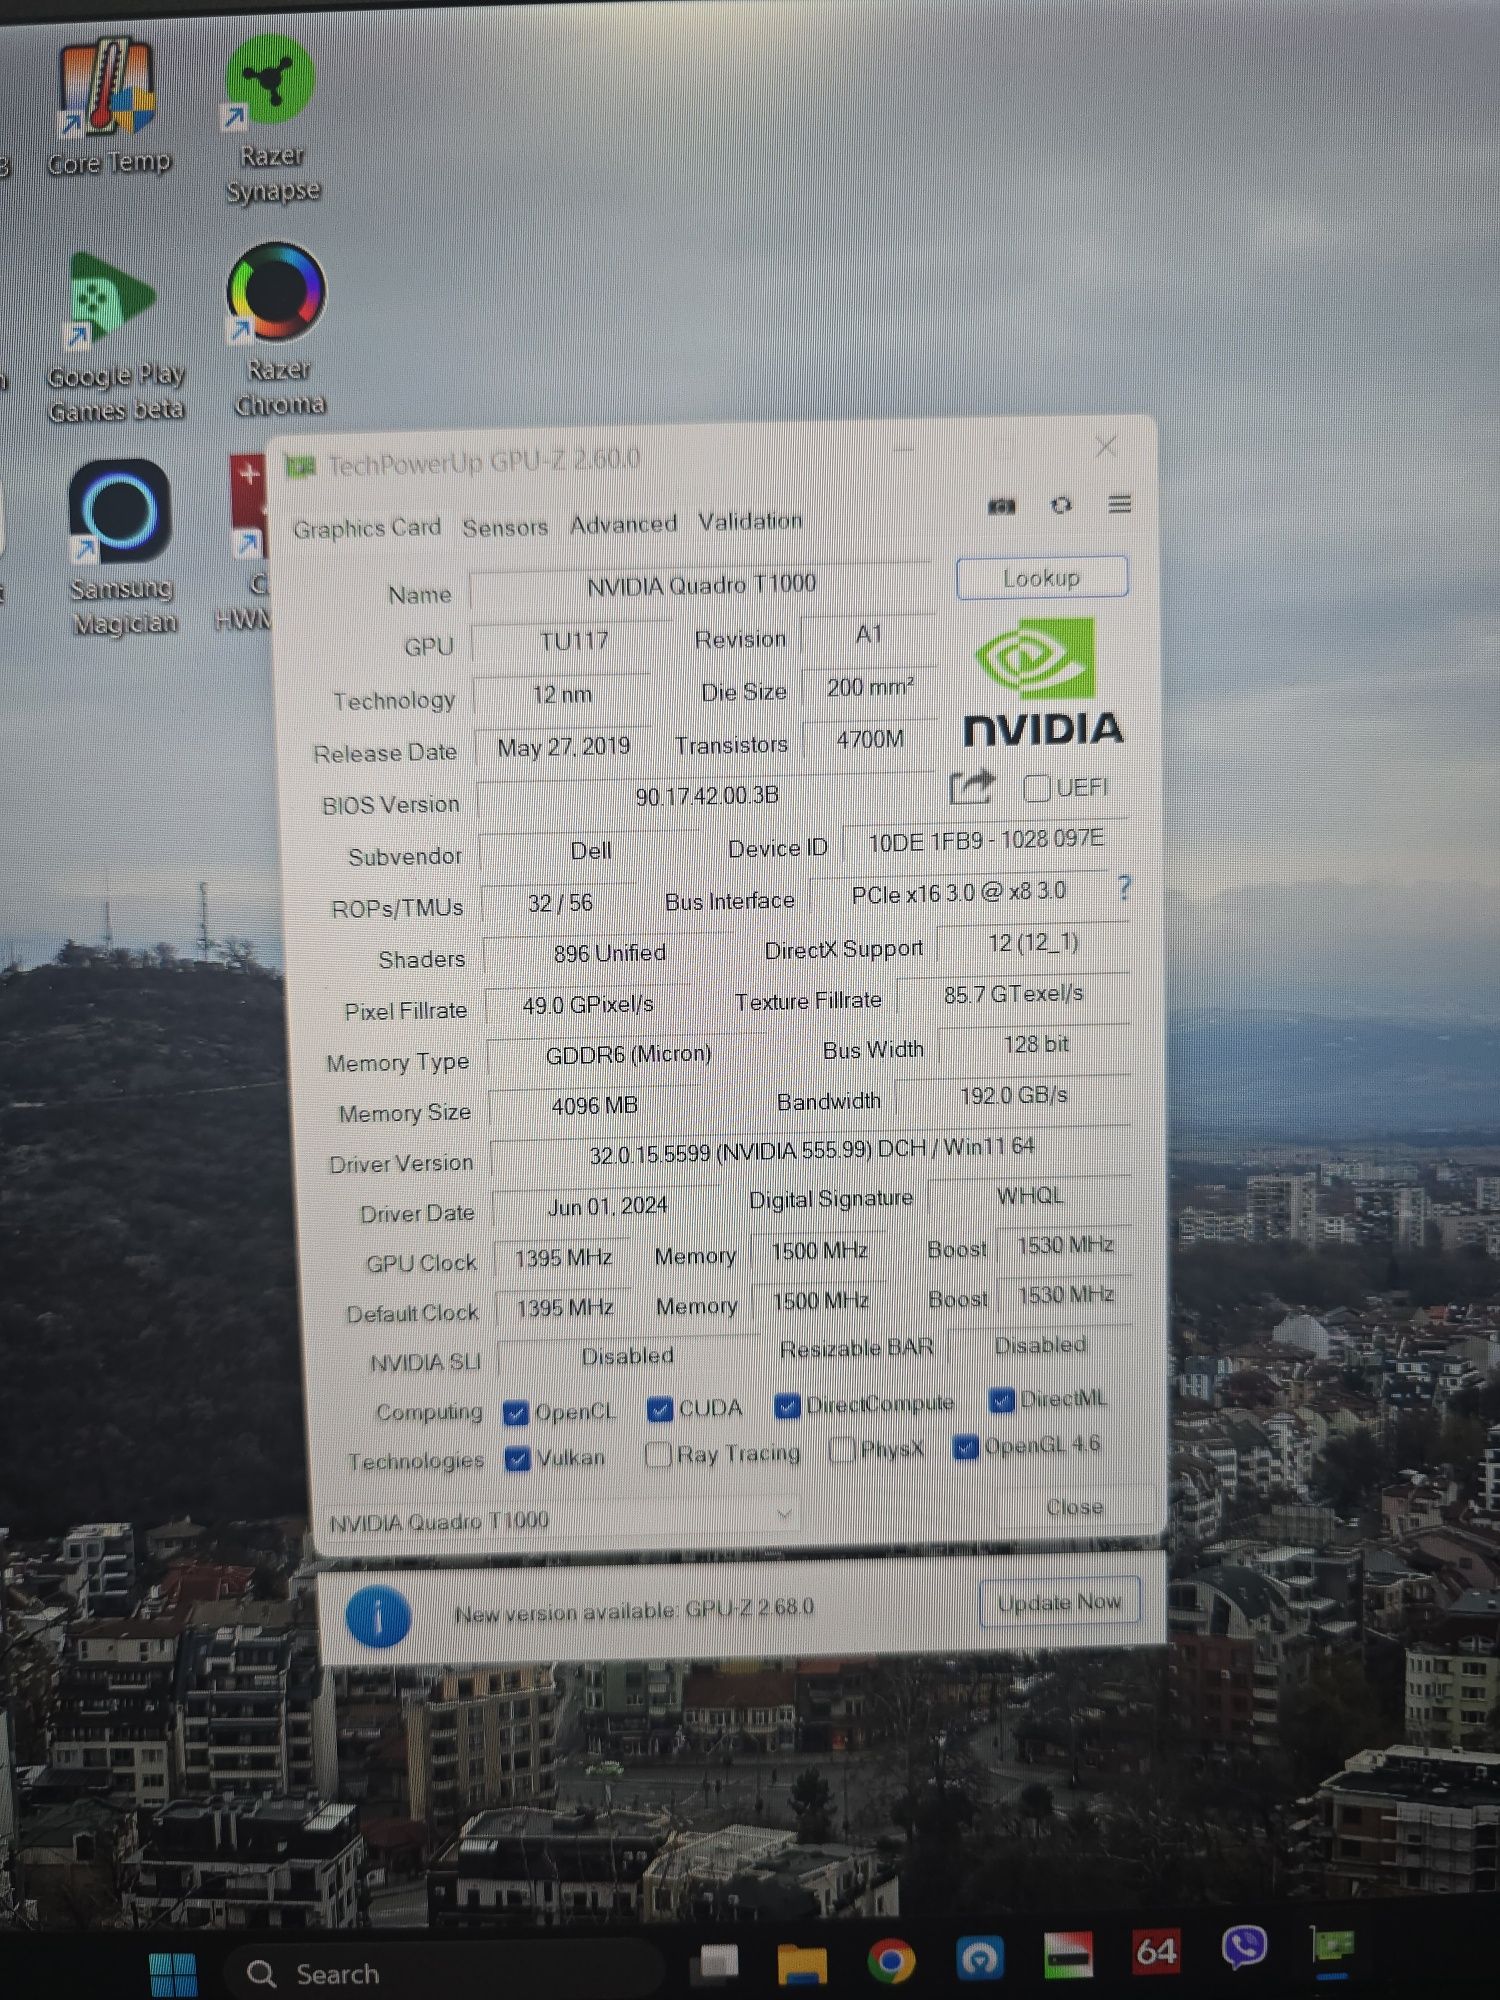Launch Razer Synapse from the desktop
This screenshot has width=1500, height=2000.
tap(272, 118)
